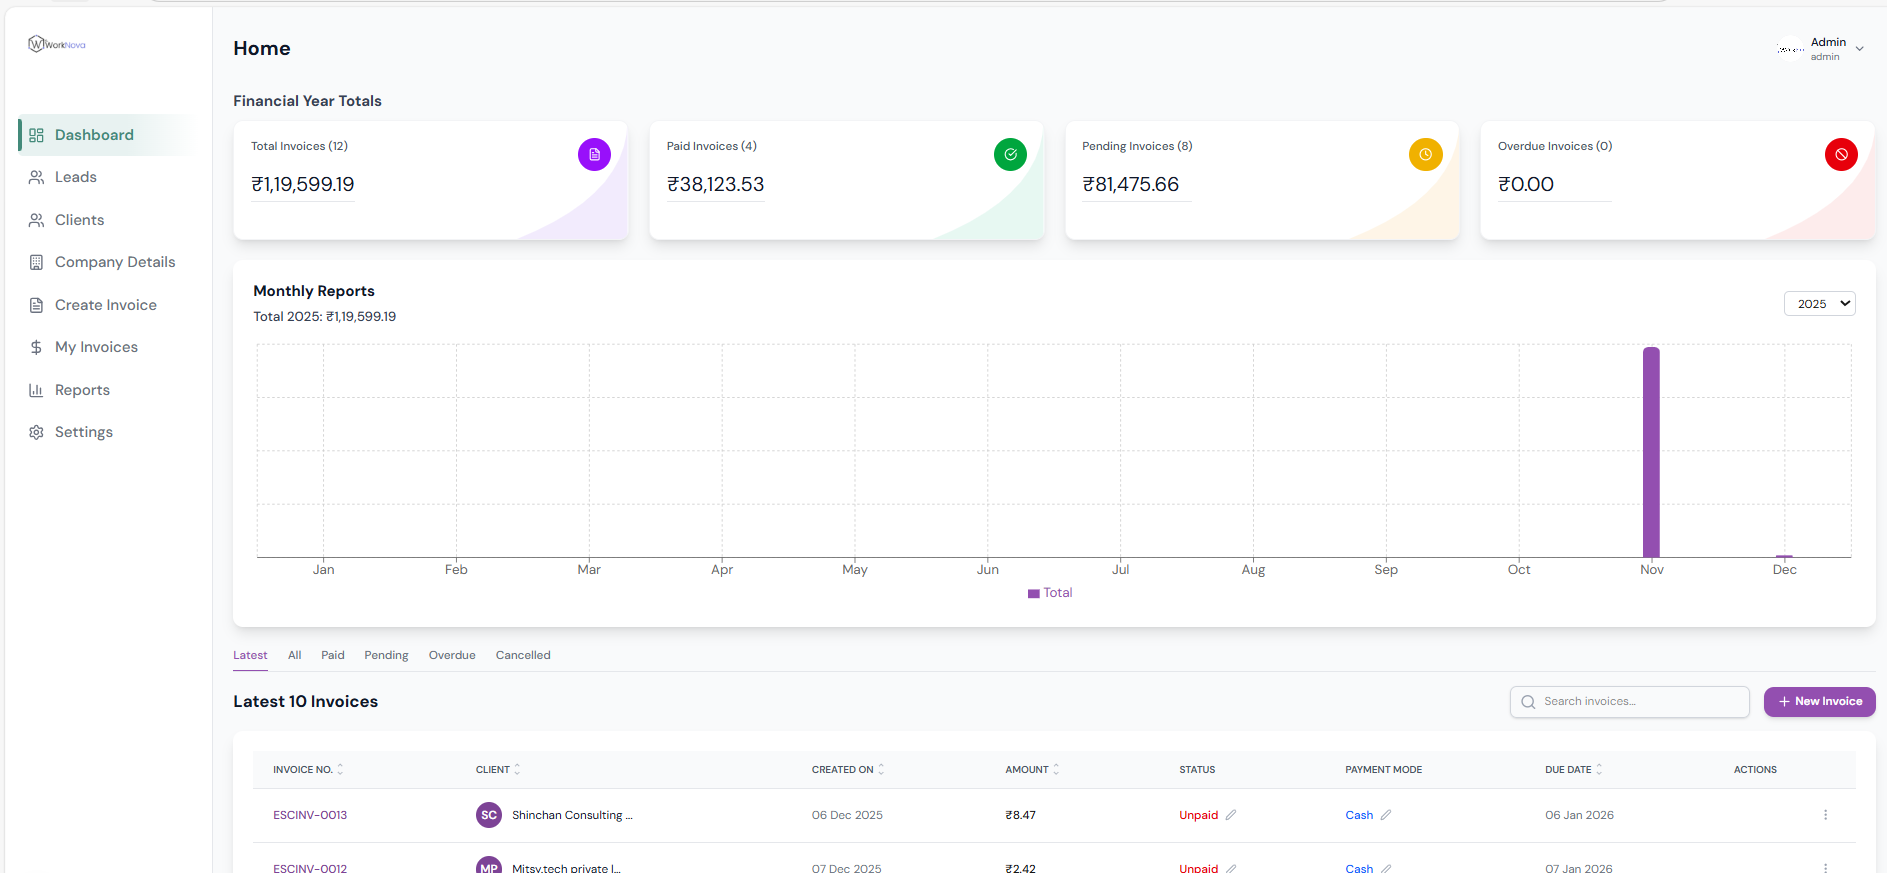This screenshot has width=1887, height=873.
Task: Open invoice ESCINV-0013 link
Action: tap(310, 815)
